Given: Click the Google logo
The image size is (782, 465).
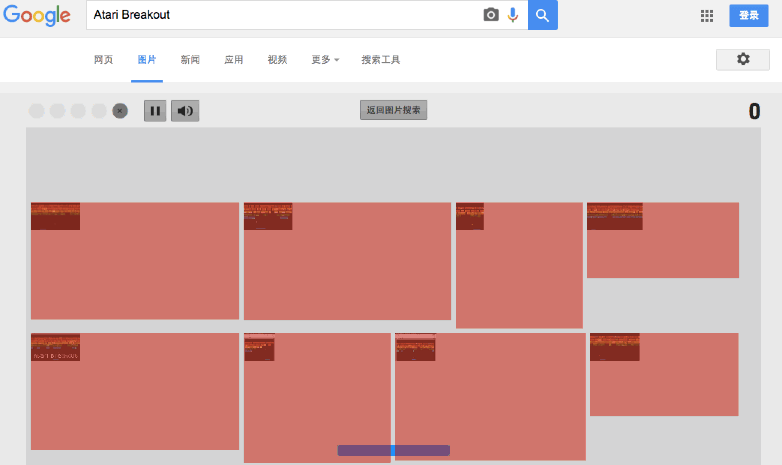Looking at the screenshot, I should [x=37, y=15].
